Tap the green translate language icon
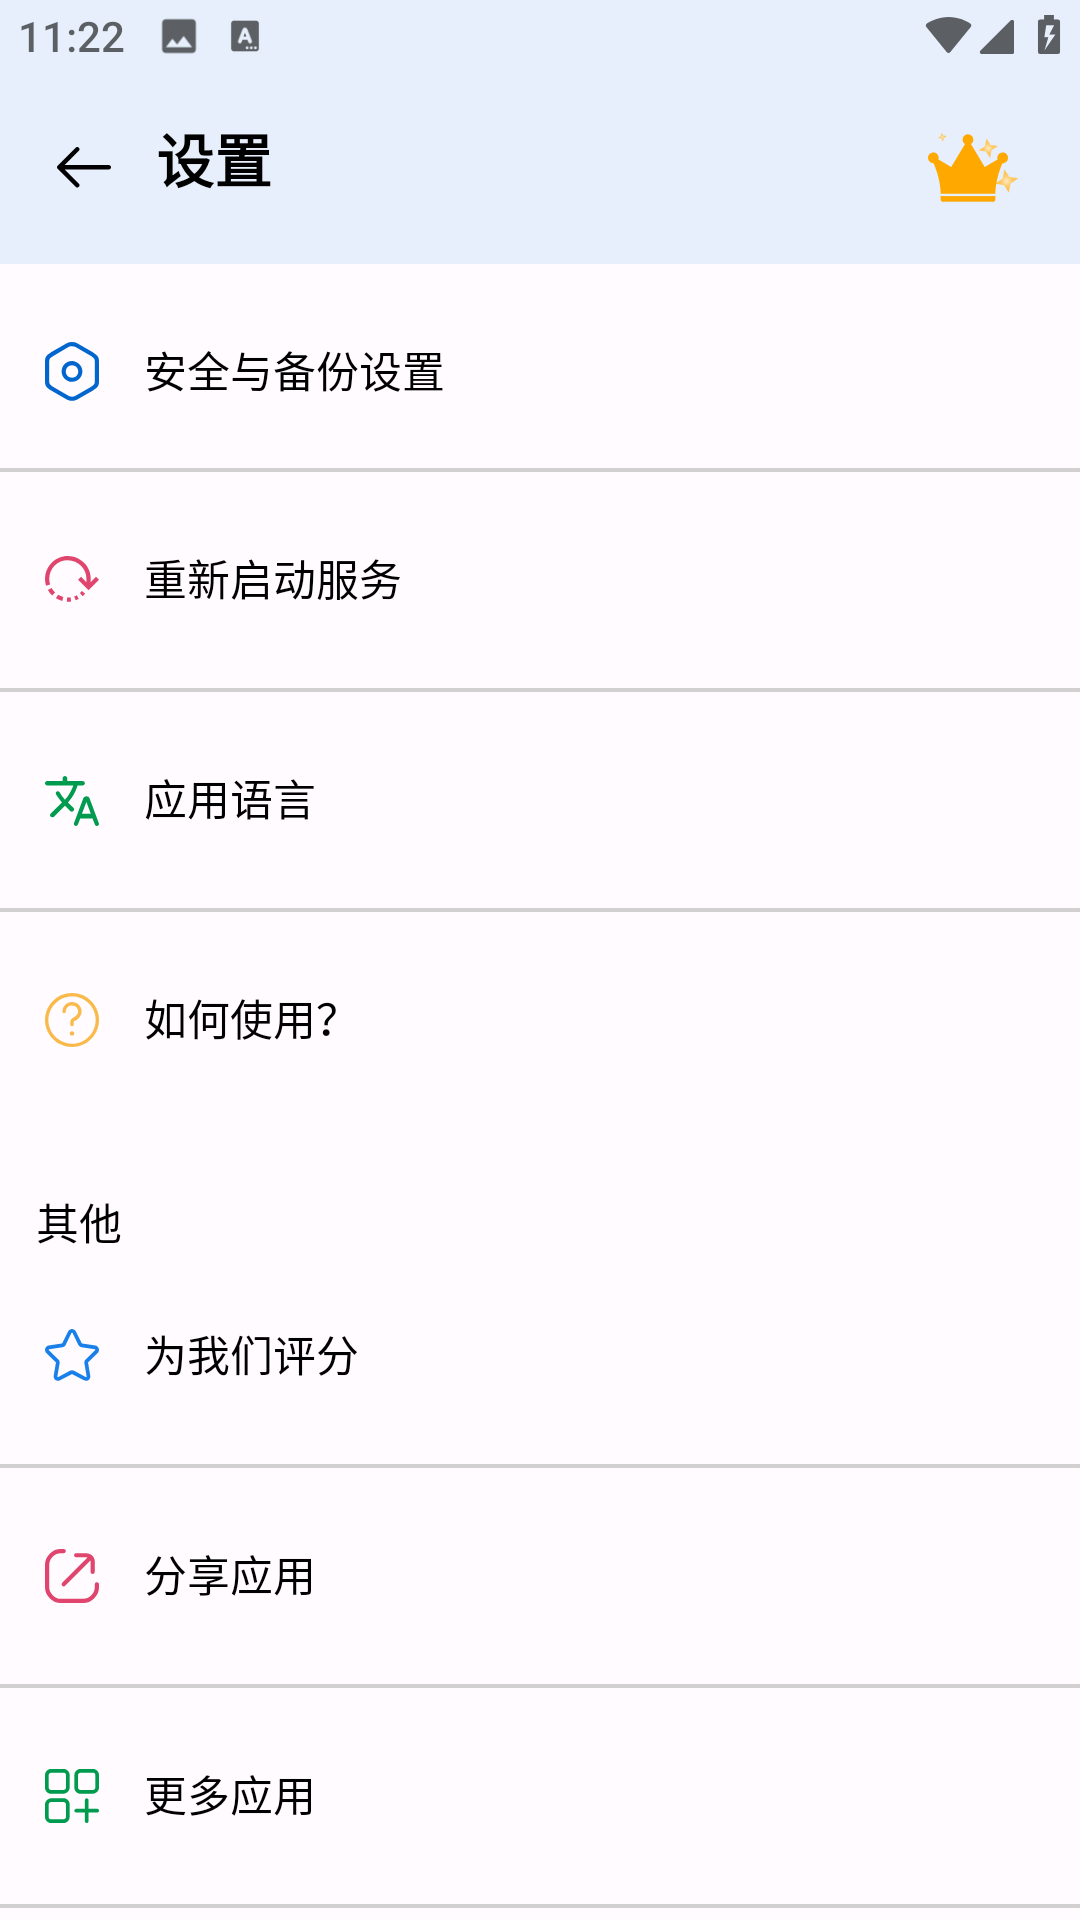The height and width of the screenshot is (1920, 1080). click(x=72, y=801)
